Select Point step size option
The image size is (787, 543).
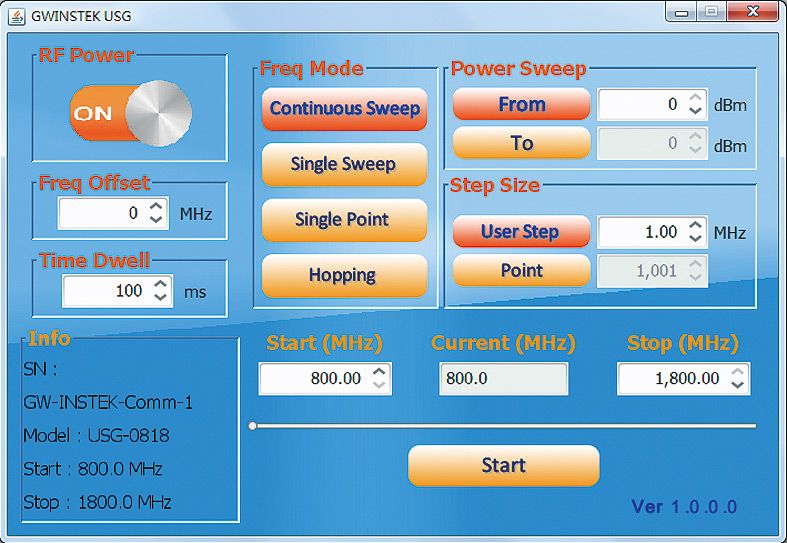click(x=521, y=271)
